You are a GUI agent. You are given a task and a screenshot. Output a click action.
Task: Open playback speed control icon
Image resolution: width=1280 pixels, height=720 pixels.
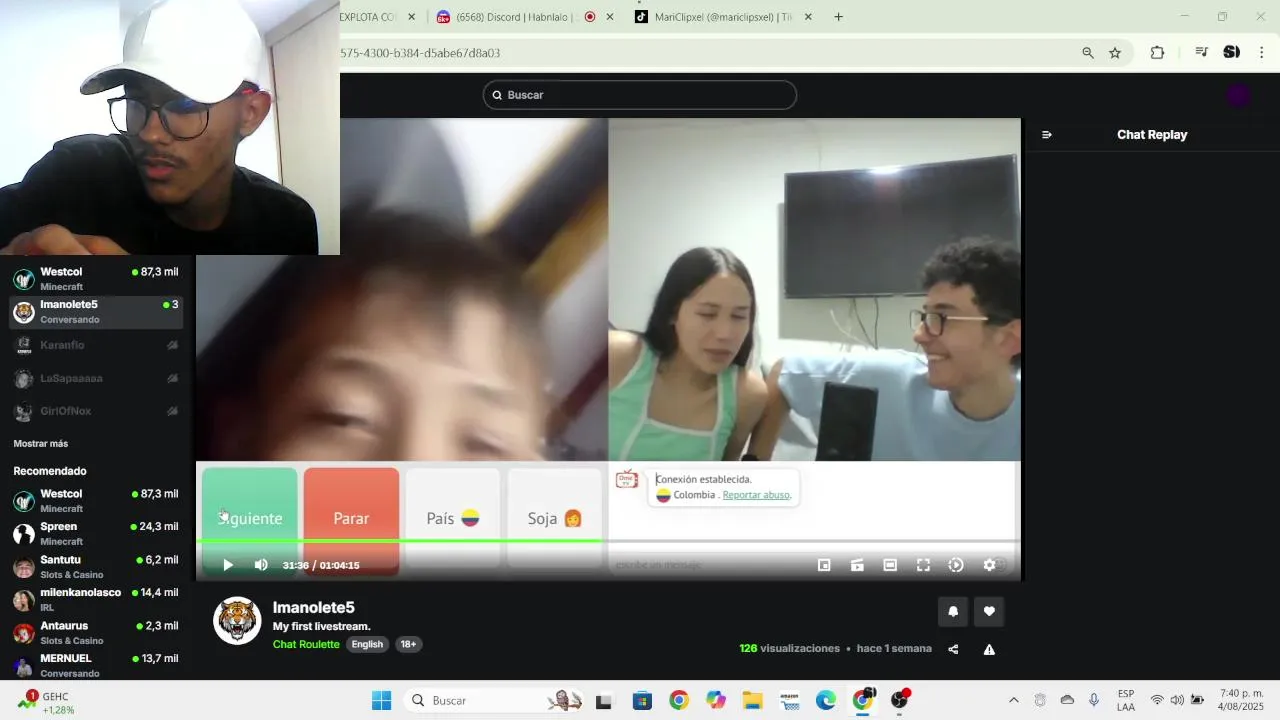click(x=956, y=565)
